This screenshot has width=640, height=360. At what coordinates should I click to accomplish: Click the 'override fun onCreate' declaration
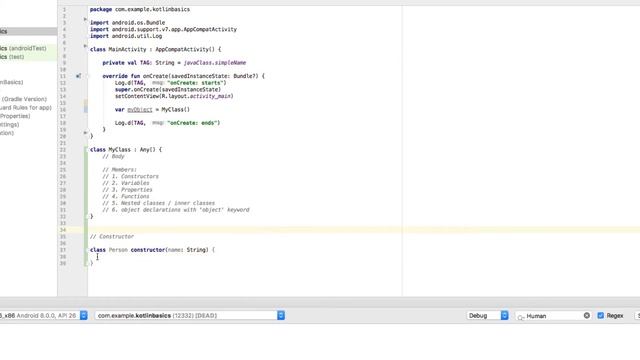tap(183, 76)
